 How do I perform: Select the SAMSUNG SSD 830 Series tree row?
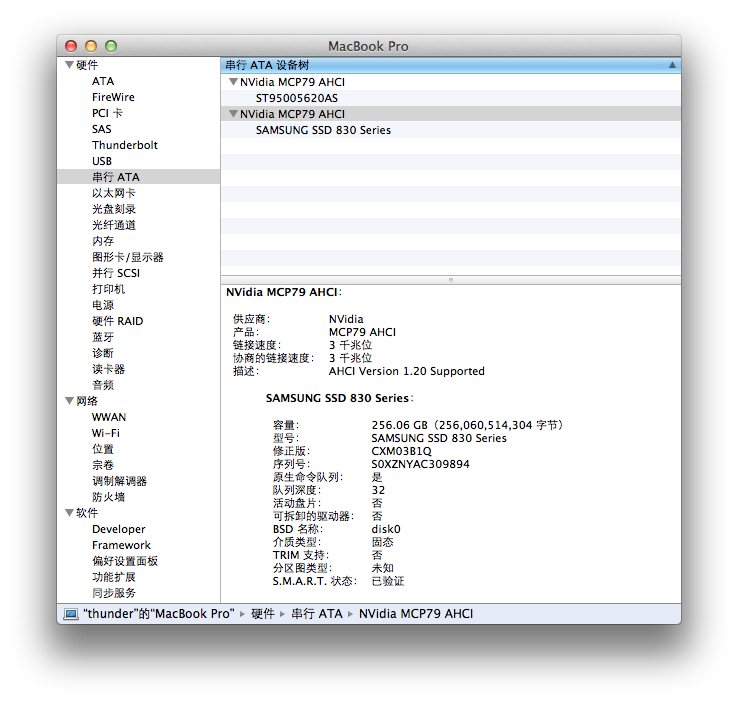451,130
